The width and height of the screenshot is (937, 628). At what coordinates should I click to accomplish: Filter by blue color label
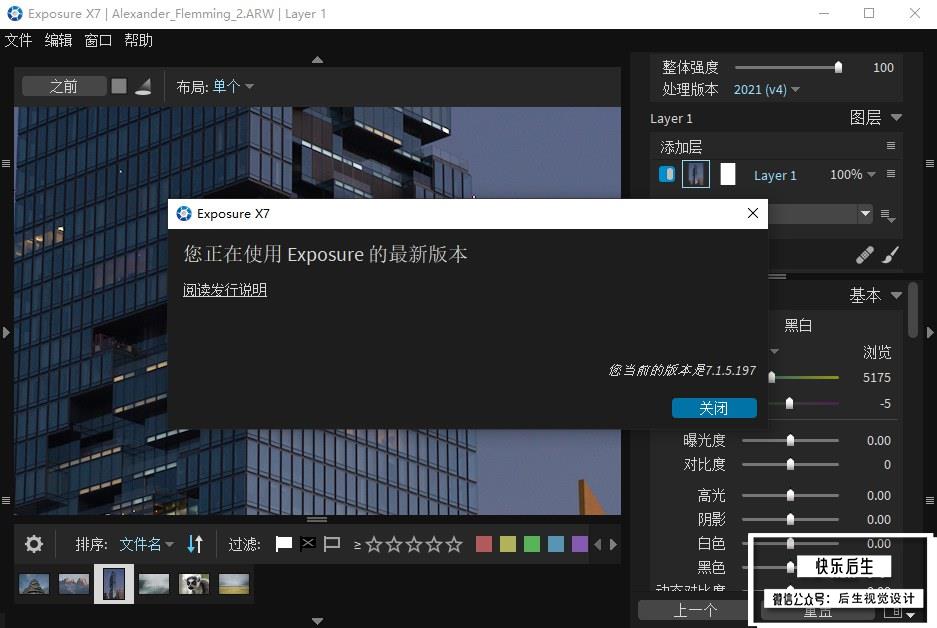556,544
